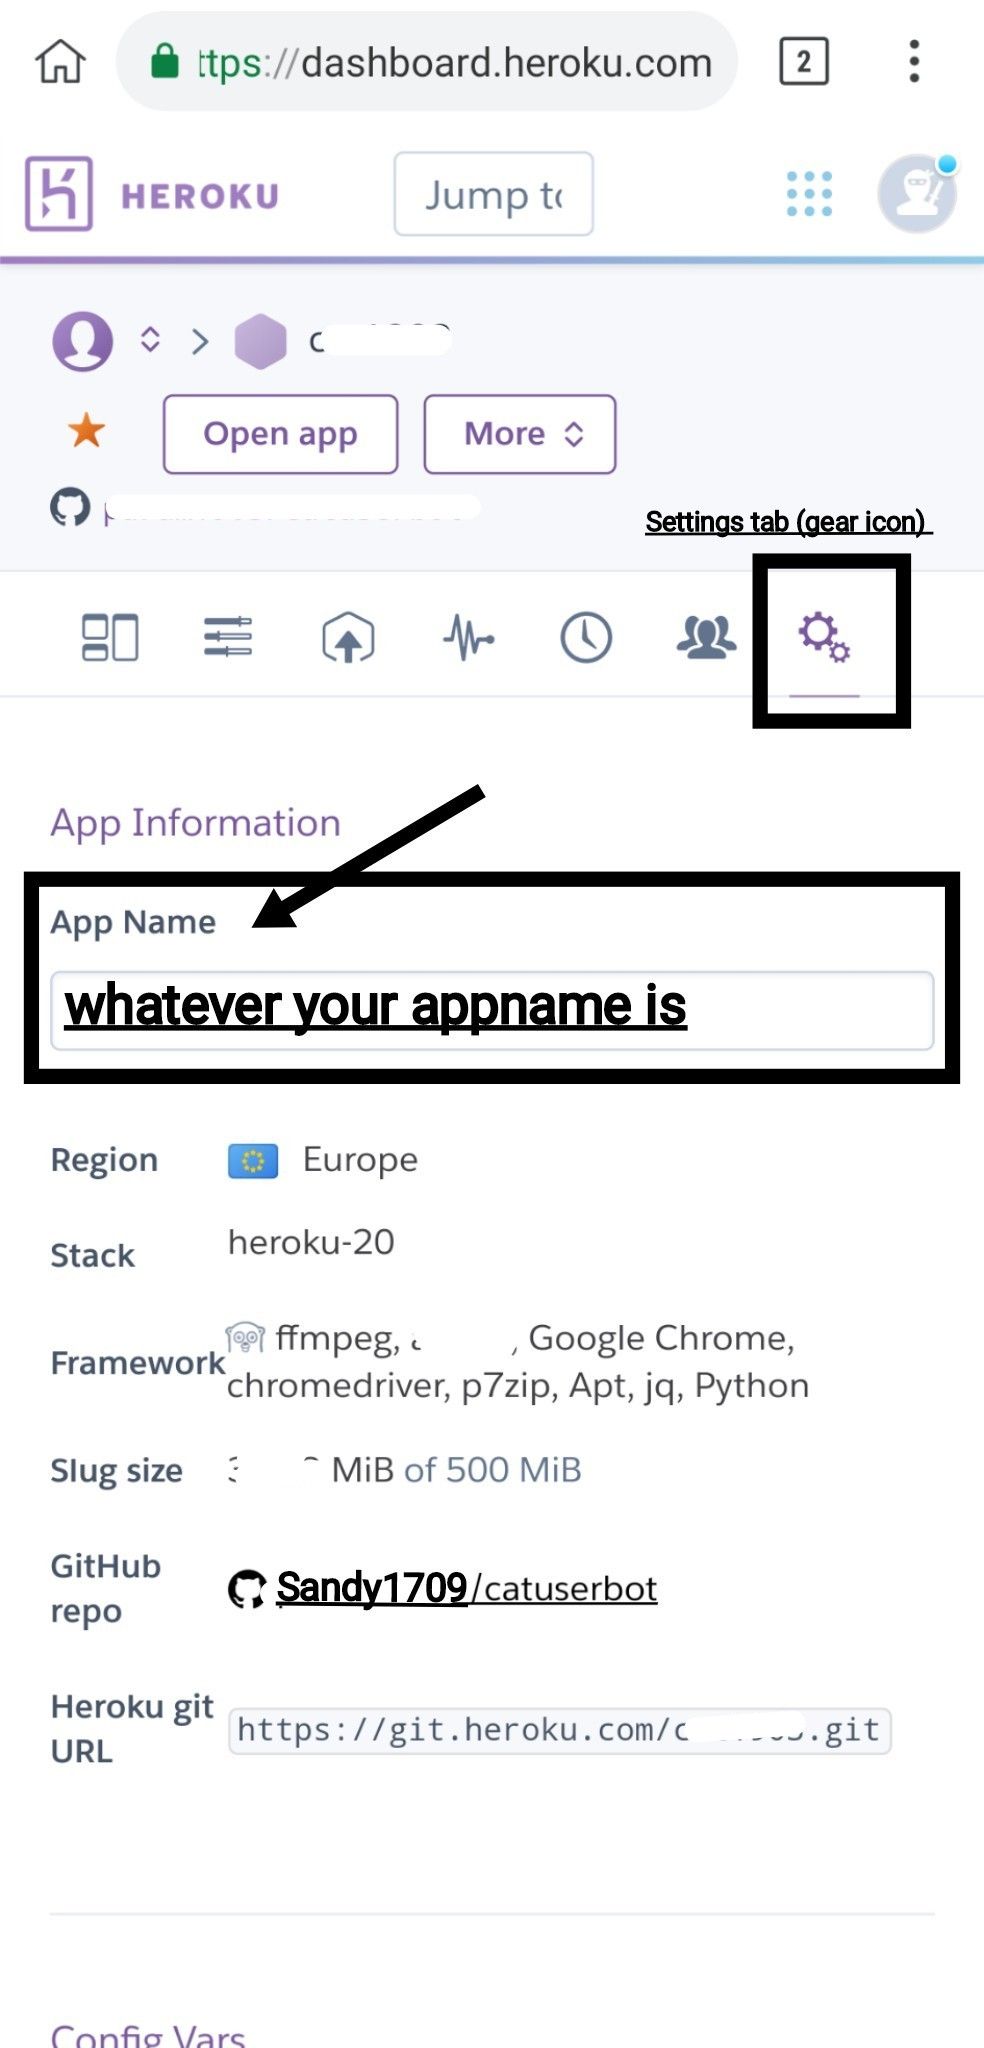Switch to the Resources tab icon
984x2048 pixels.
228,637
